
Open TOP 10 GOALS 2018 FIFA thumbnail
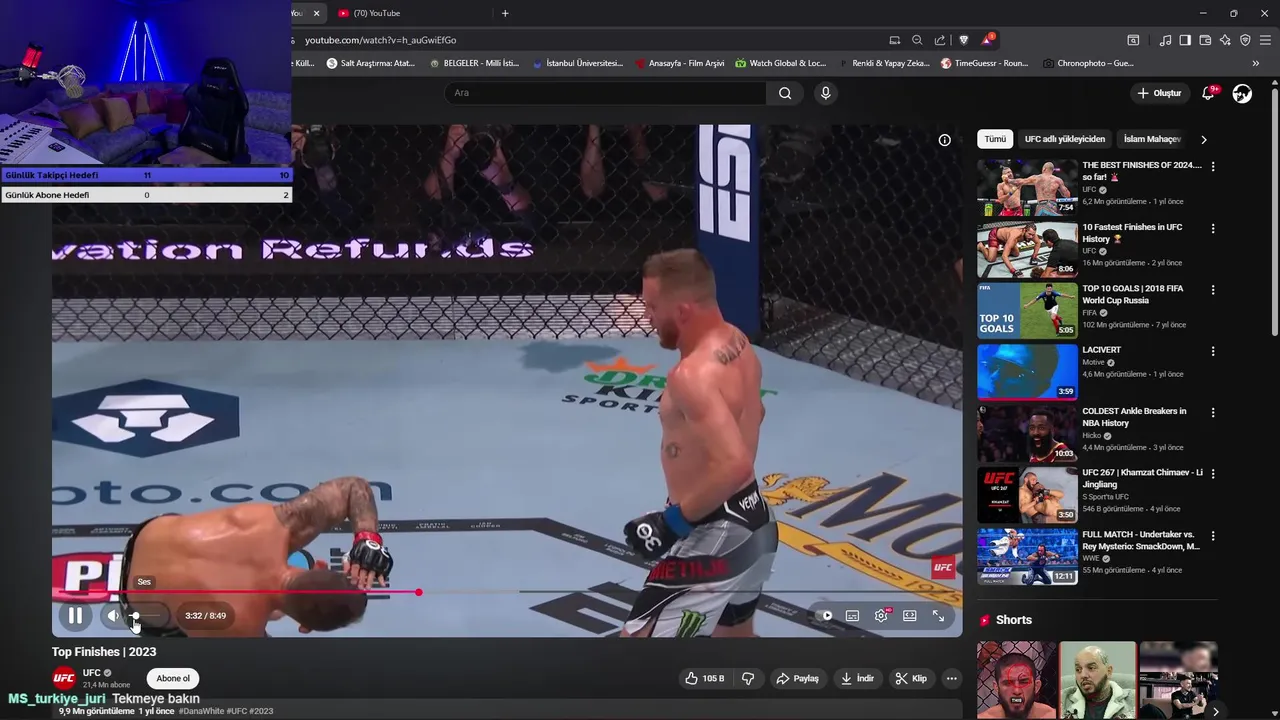[x=1027, y=310]
